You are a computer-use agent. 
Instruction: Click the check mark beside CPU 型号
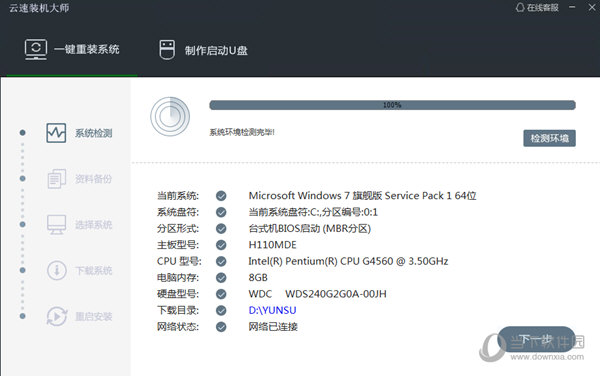click(x=221, y=261)
